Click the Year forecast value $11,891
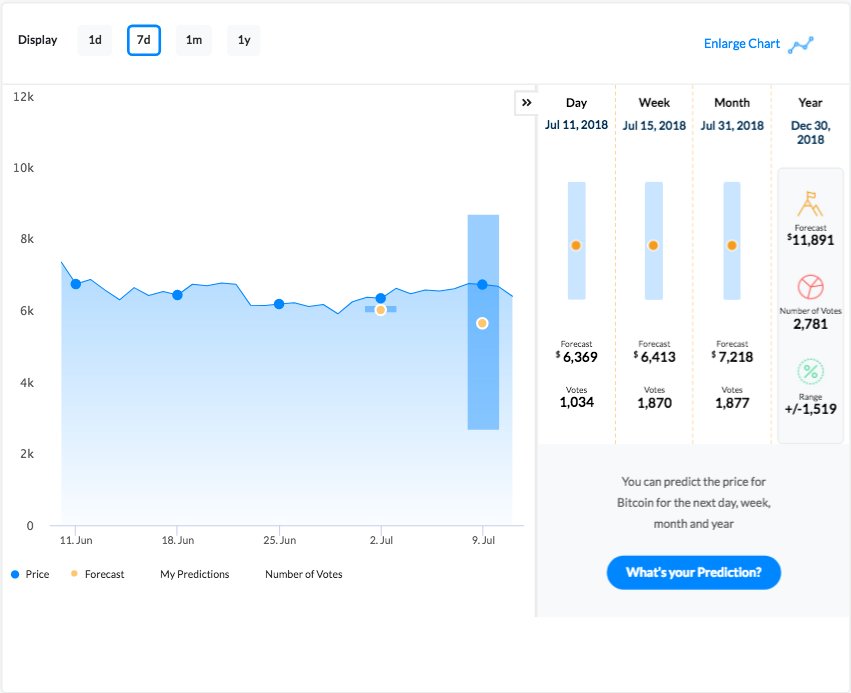The width and height of the screenshot is (851, 693). click(810, 240)
